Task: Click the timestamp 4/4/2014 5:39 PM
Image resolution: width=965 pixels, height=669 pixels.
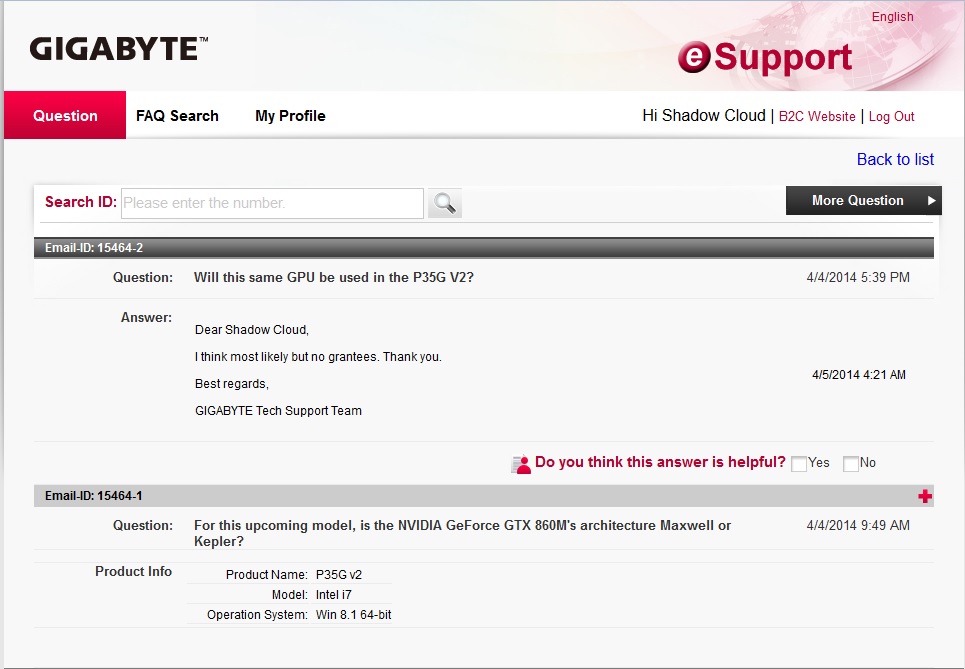Action: coord(858,278)
